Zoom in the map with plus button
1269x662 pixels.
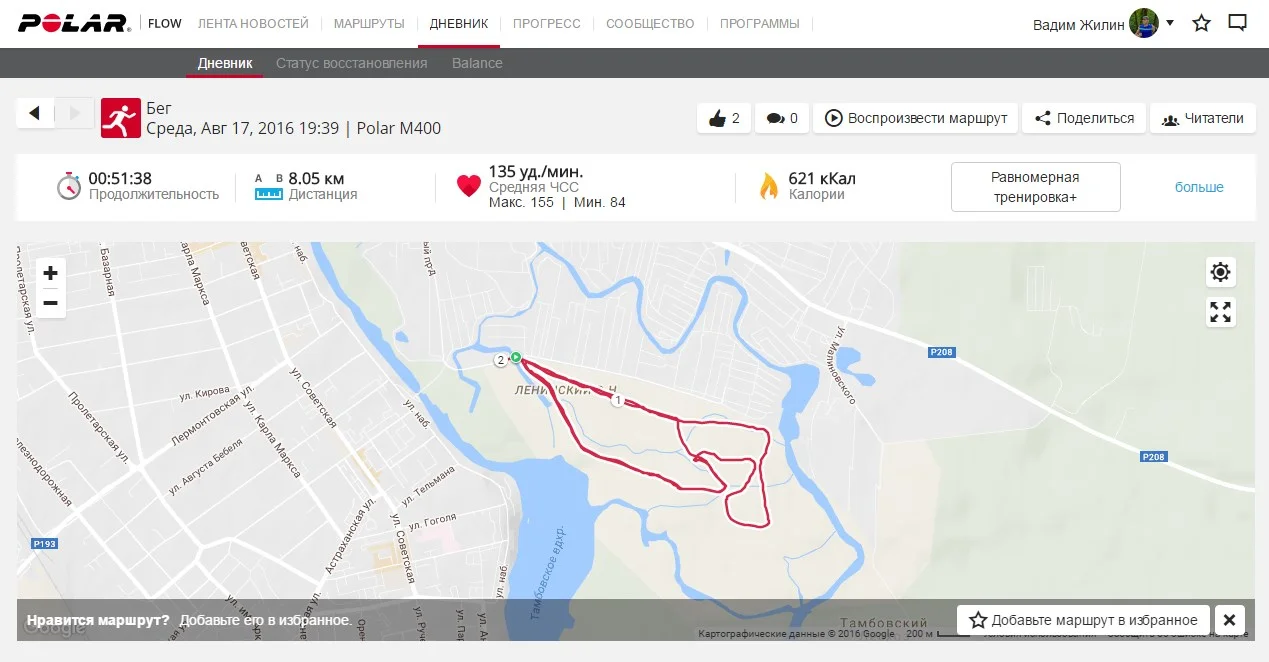click(50, 273)
